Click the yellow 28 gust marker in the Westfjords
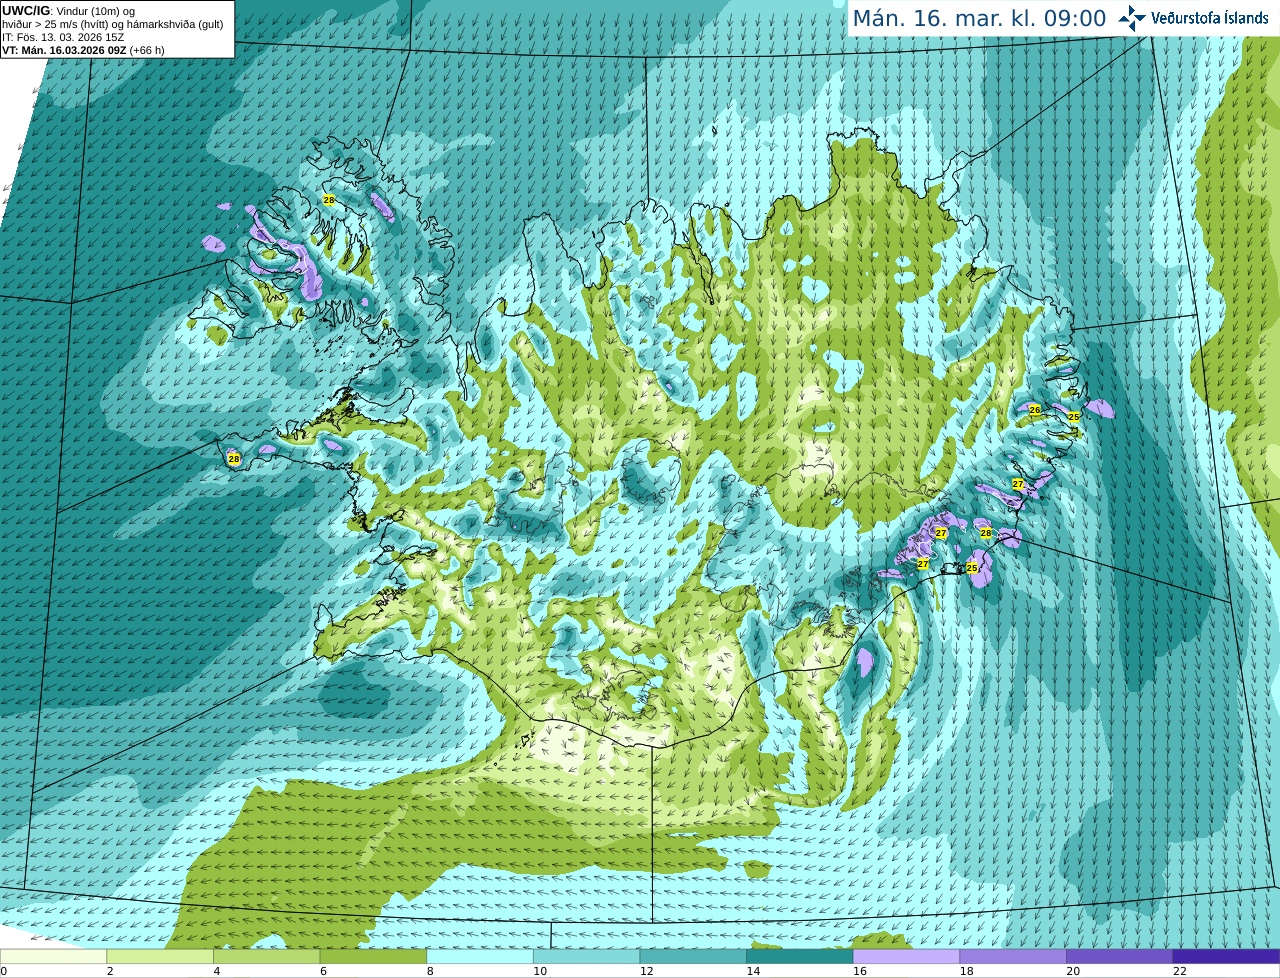Viewport: 1280px width, 978px height. (329, 200)
